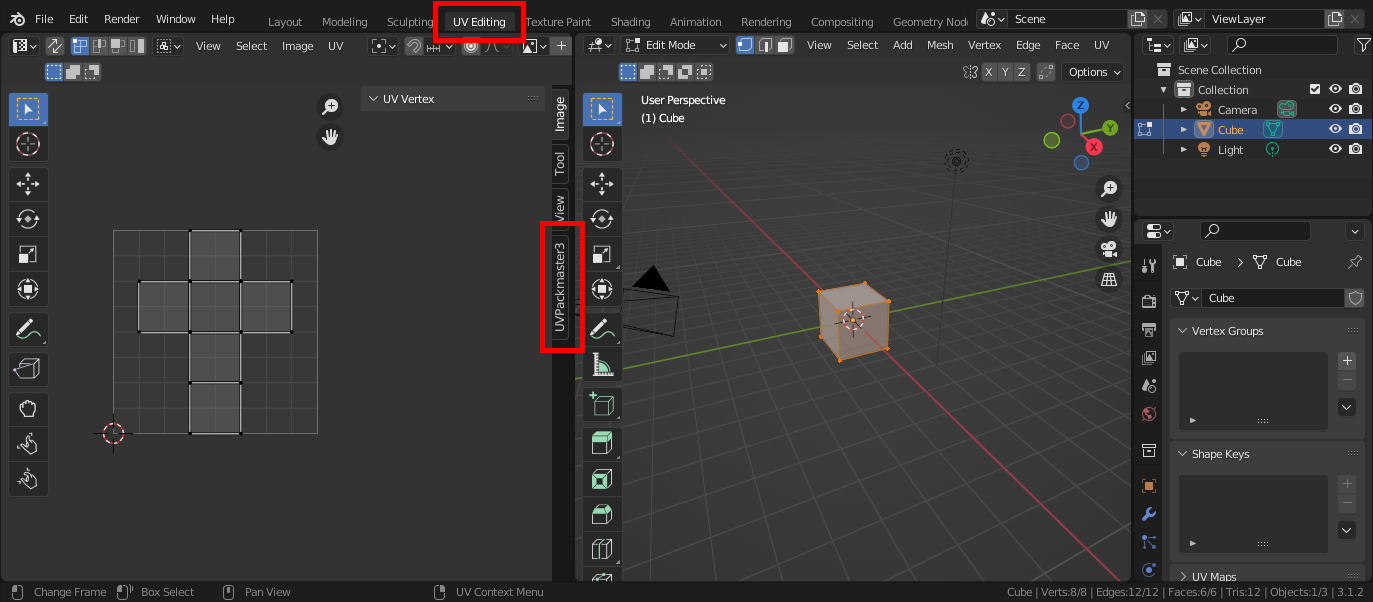Screen dimensions: 1373x602
Task: Toggle UV sync selection button
Action: point(54,46)
